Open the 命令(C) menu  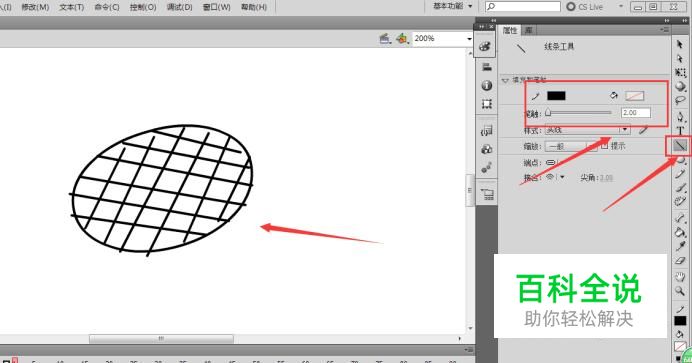(107, 7)
